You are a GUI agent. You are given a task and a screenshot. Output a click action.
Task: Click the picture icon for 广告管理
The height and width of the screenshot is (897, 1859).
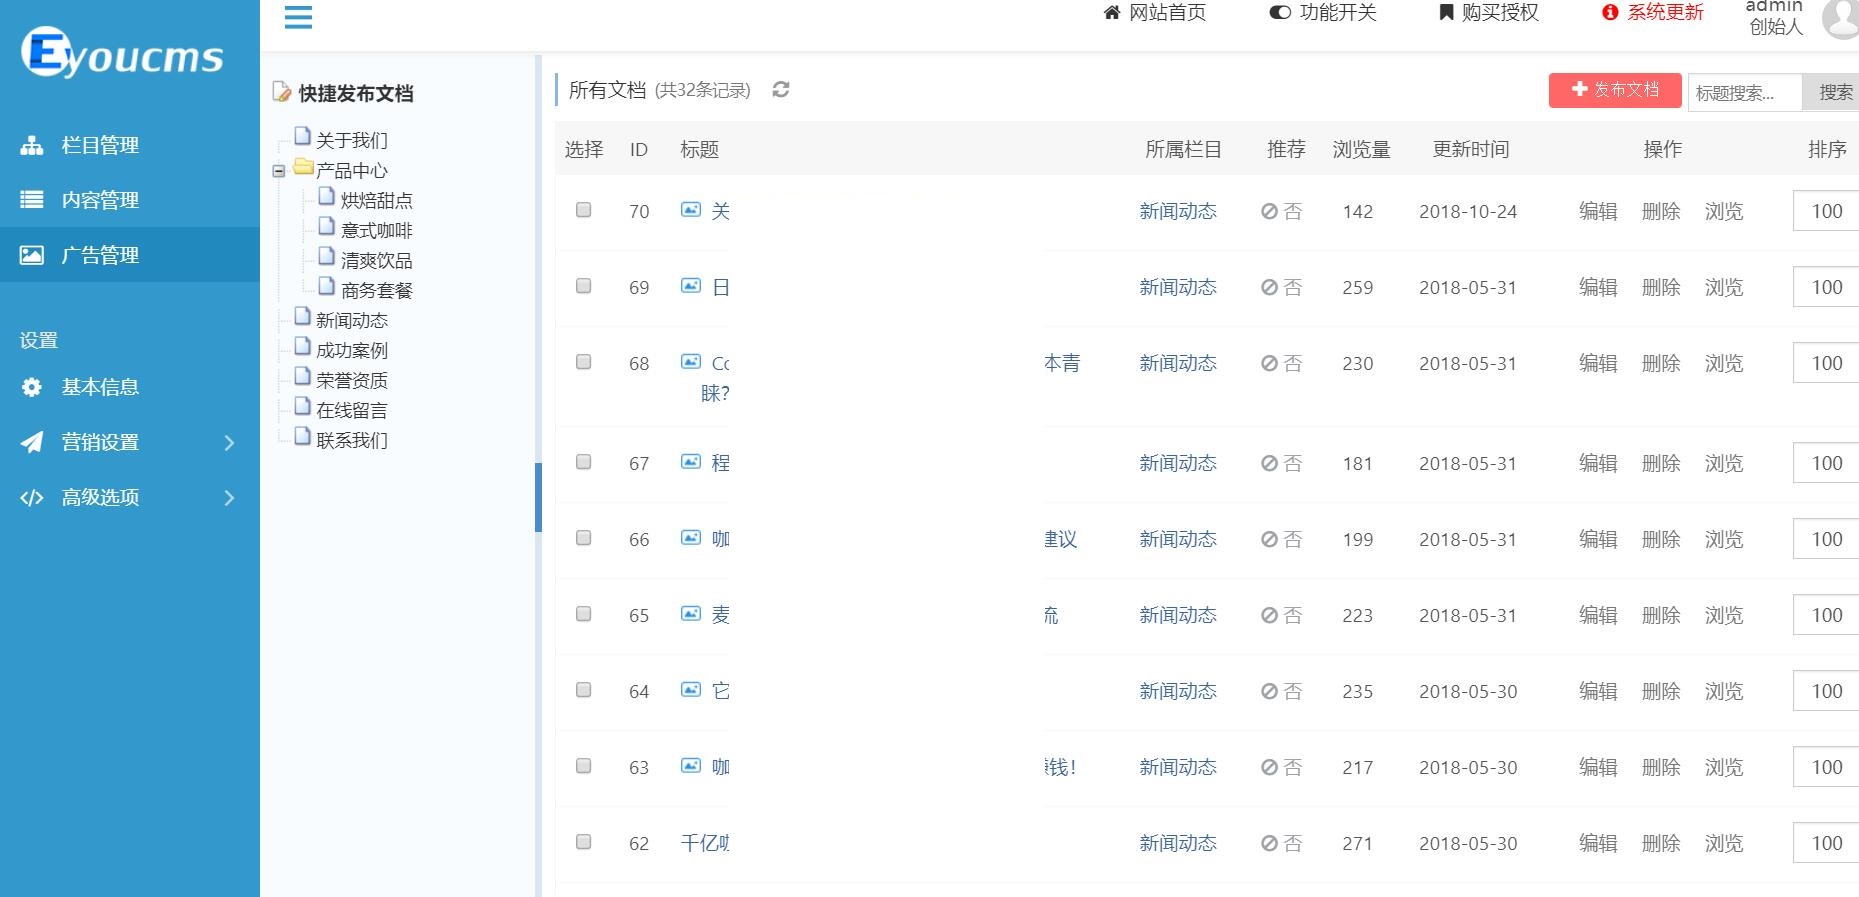(32, 255)
